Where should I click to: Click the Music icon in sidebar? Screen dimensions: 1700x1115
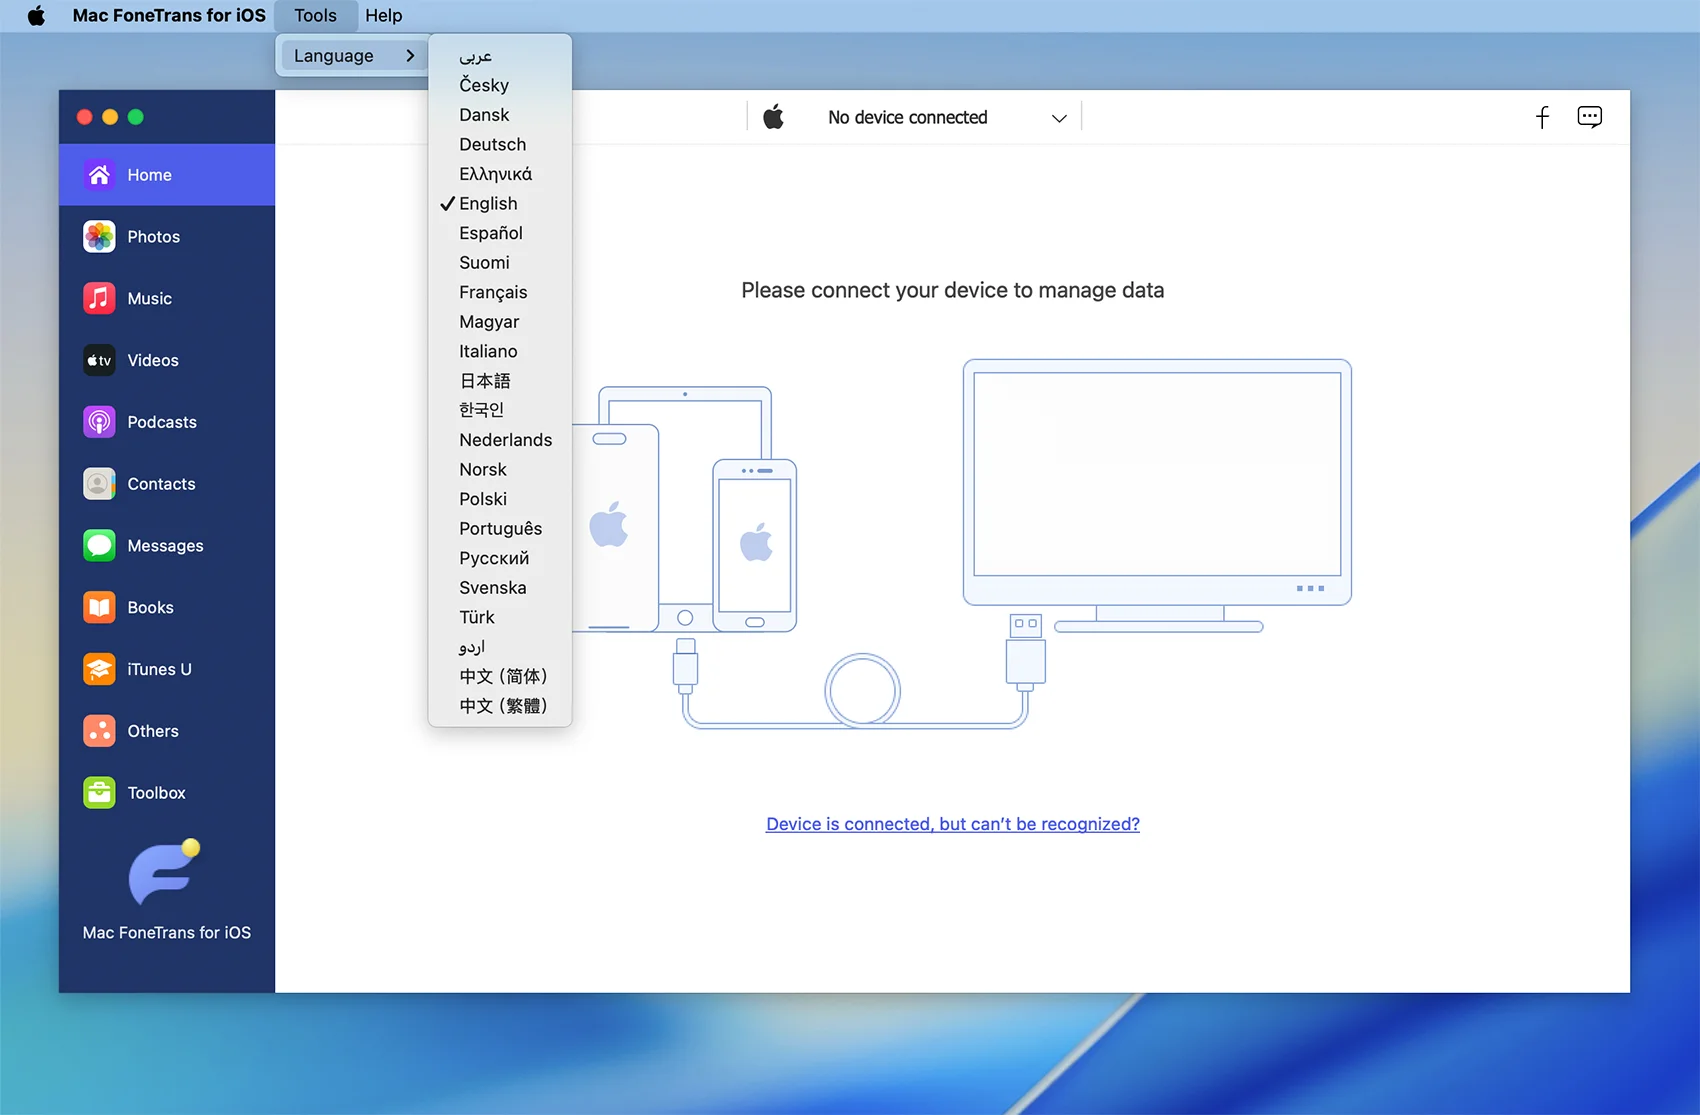(x=99, y=299)
